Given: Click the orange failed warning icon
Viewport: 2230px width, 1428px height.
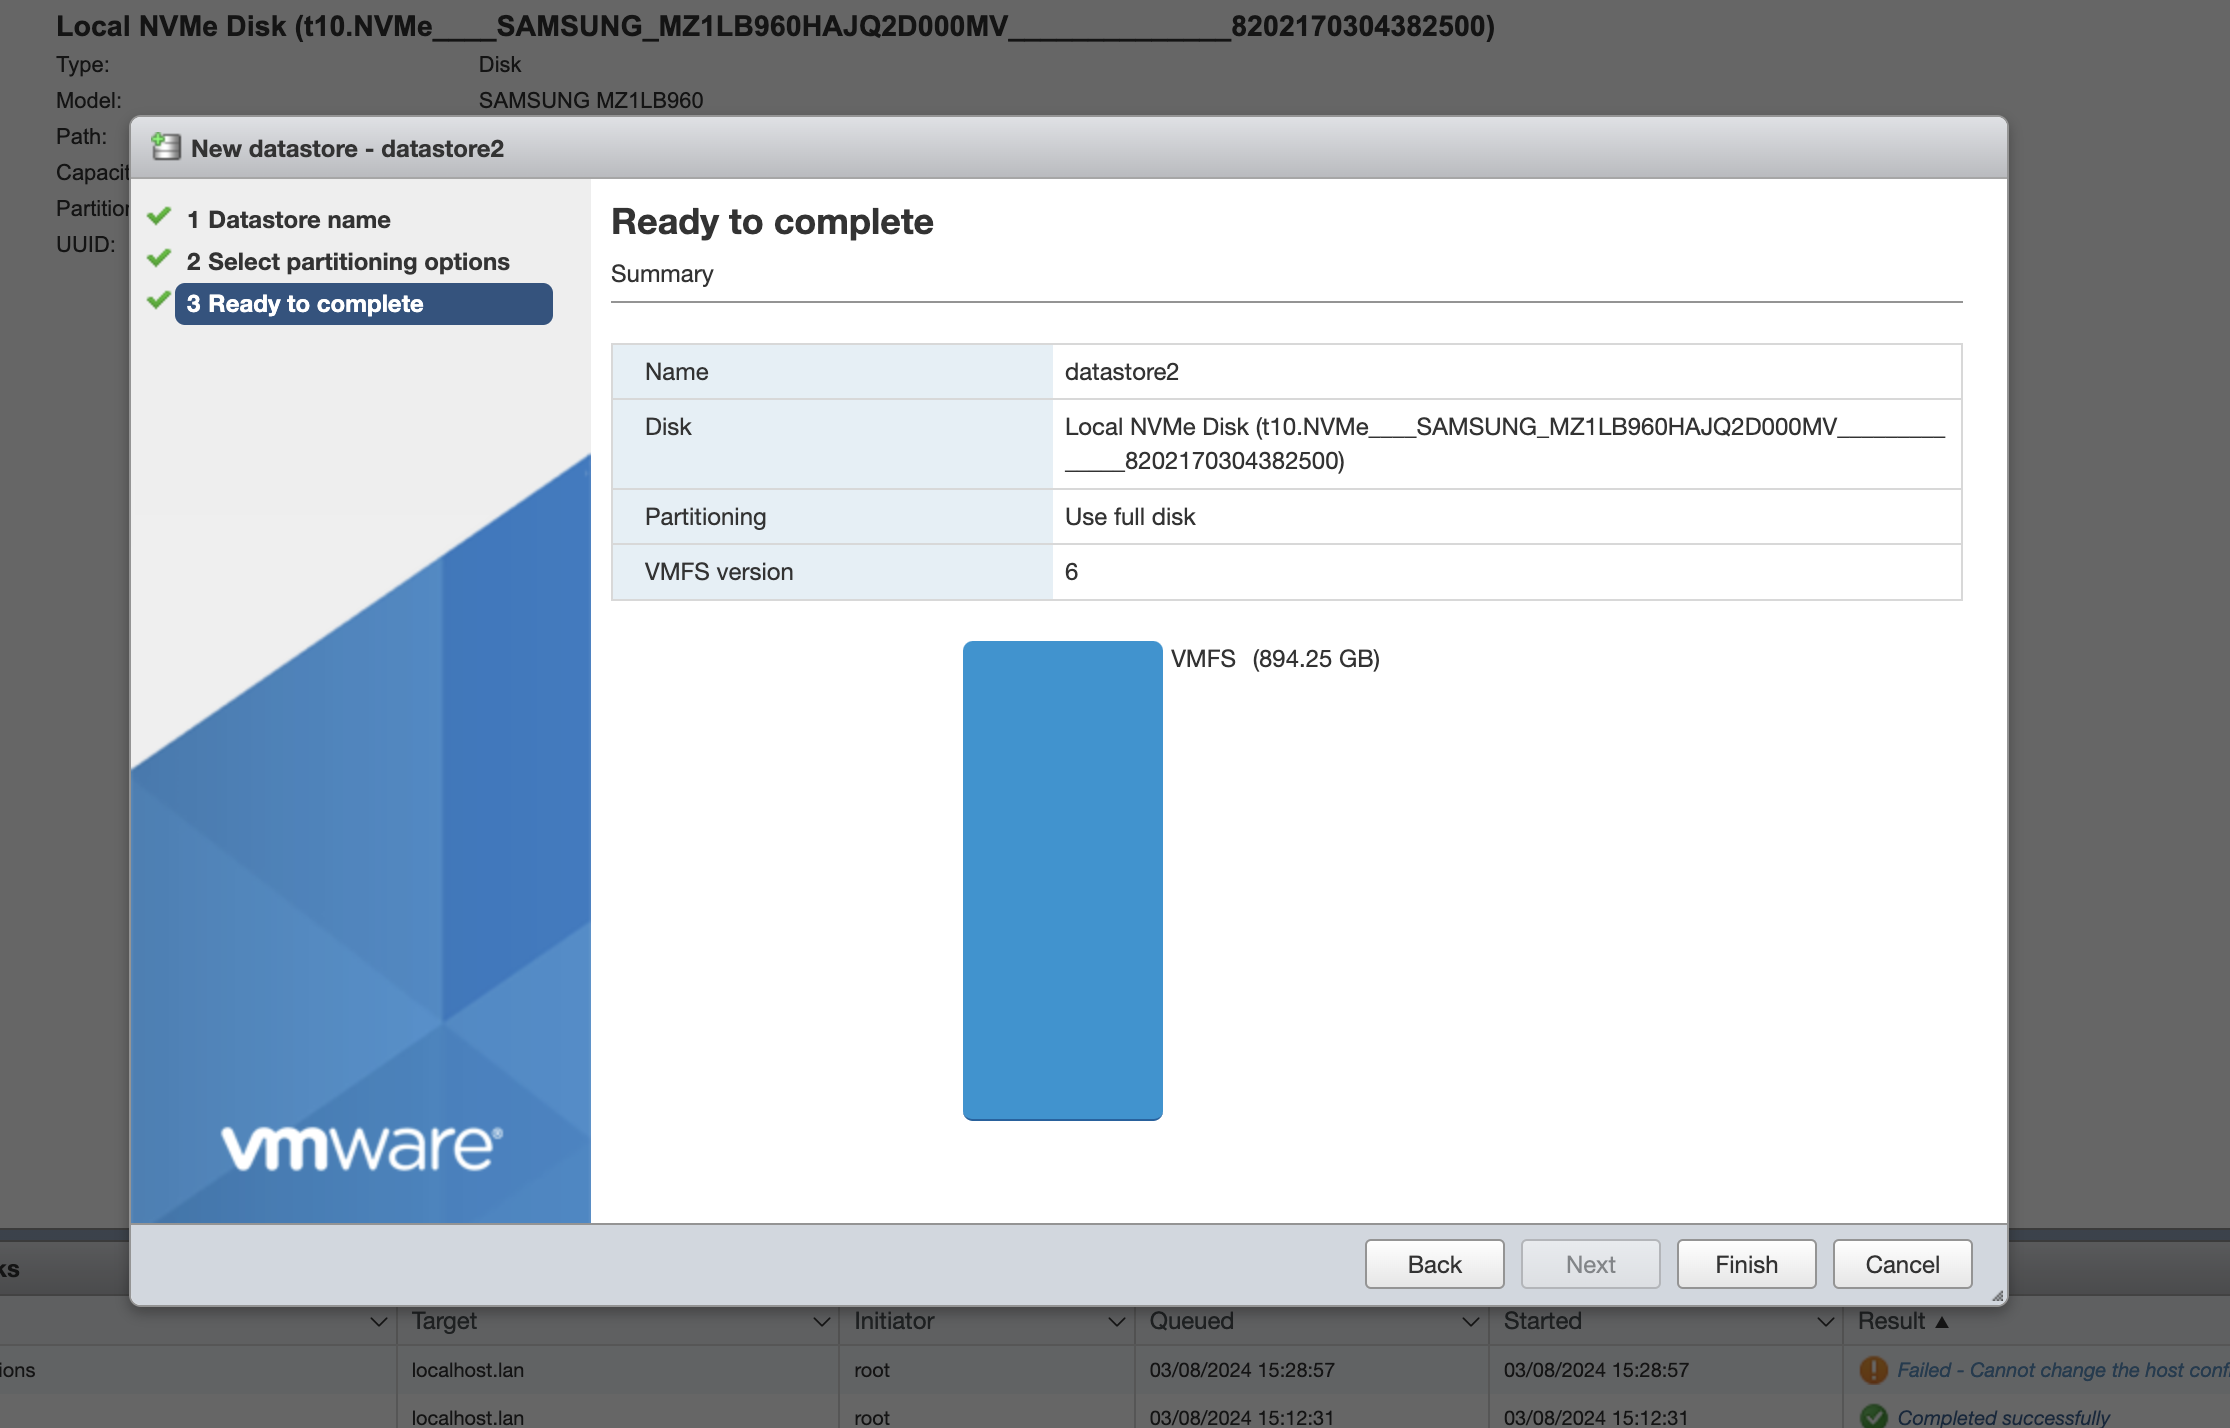Looking at the screenshot, I should [x=1873, y=1370].
